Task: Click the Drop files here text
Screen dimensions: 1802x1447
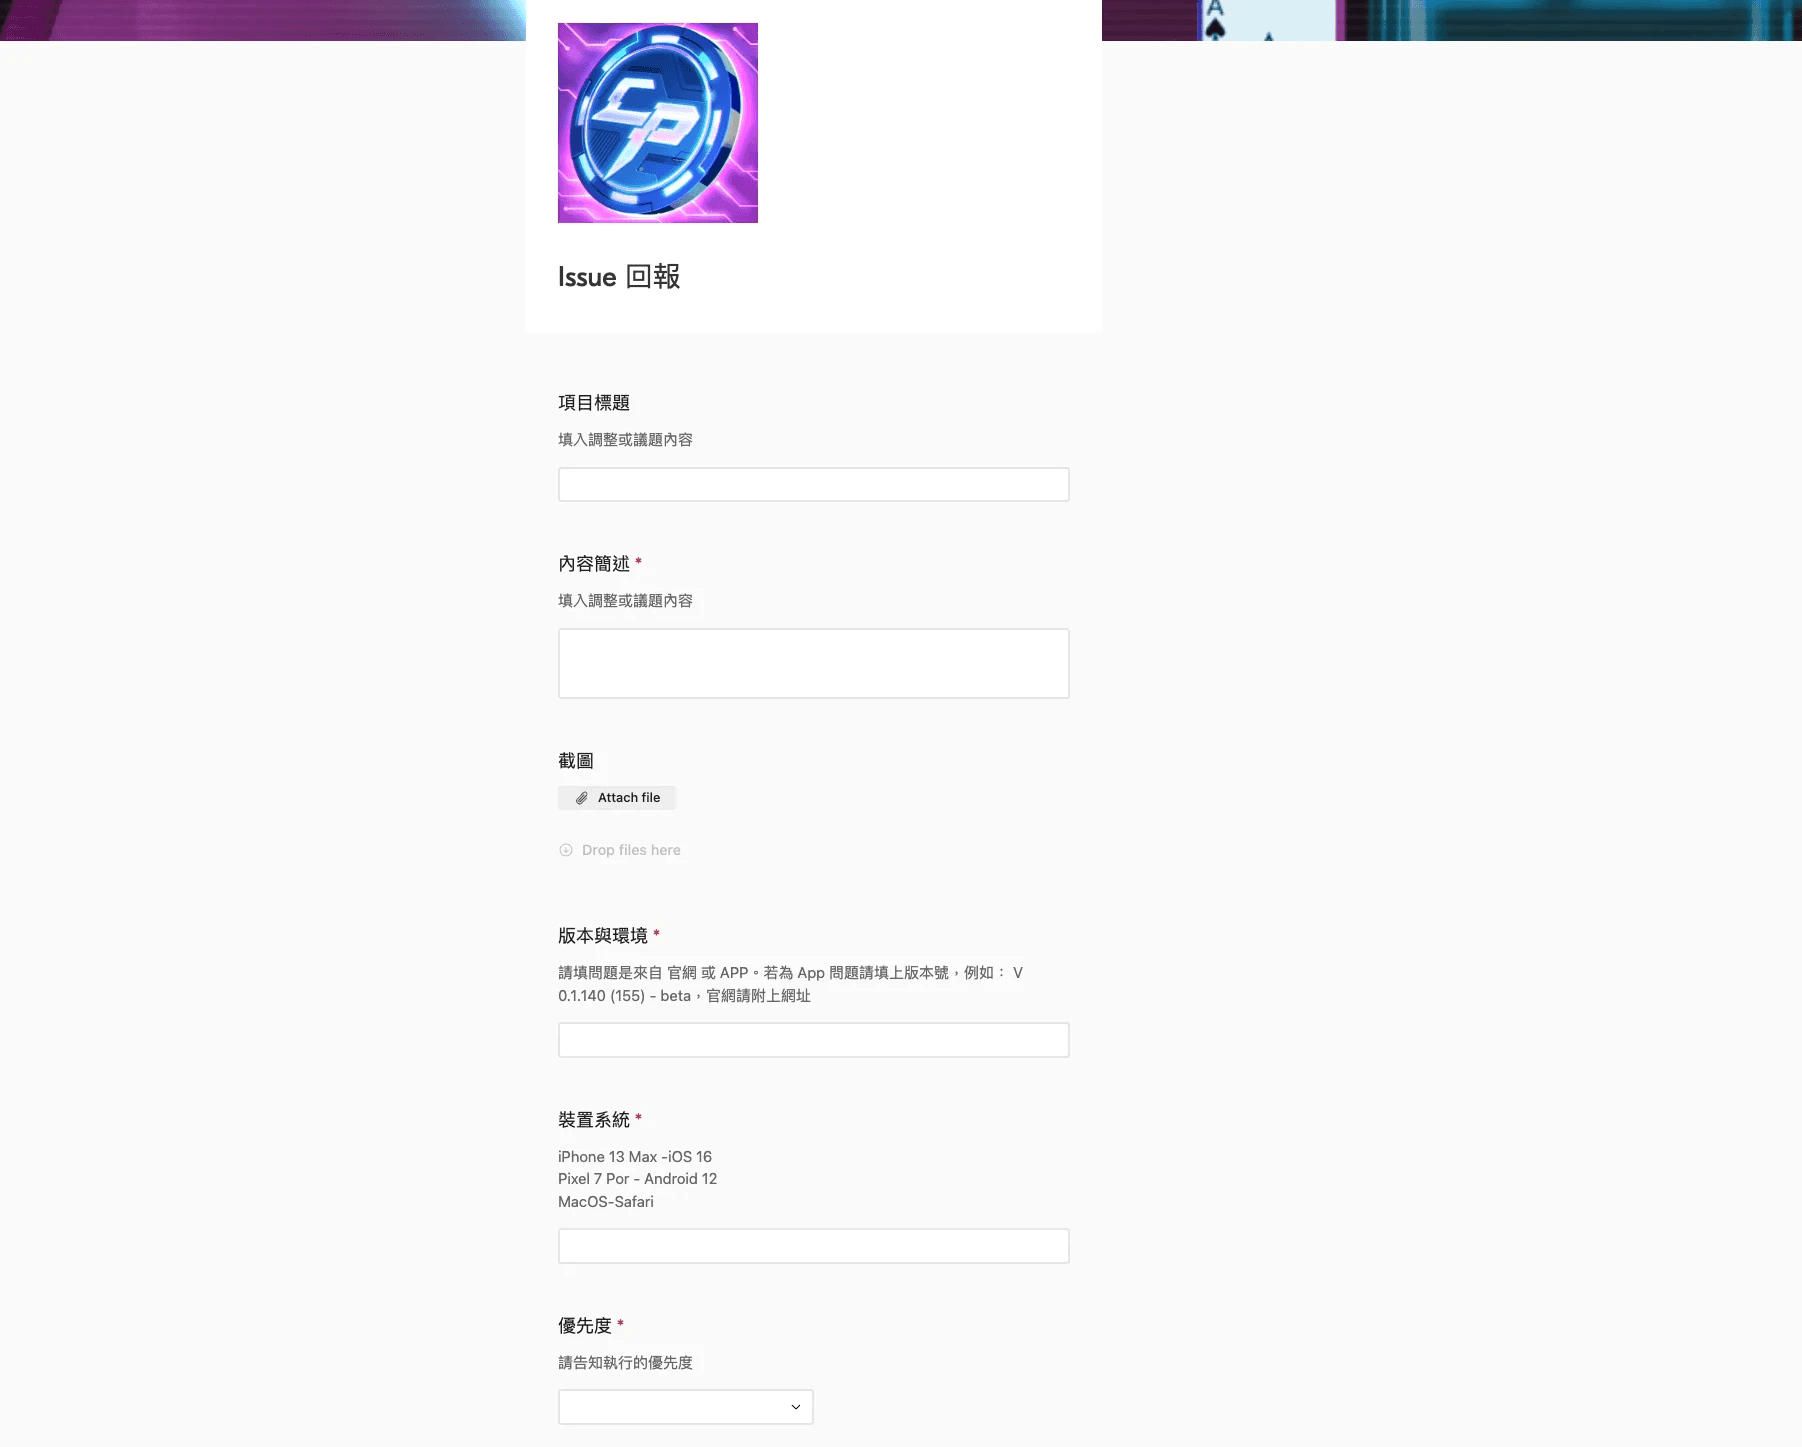Action: (631, 850)
